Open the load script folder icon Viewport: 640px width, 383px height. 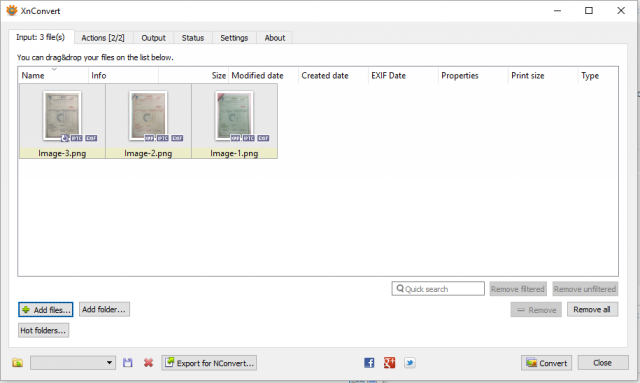17,363
